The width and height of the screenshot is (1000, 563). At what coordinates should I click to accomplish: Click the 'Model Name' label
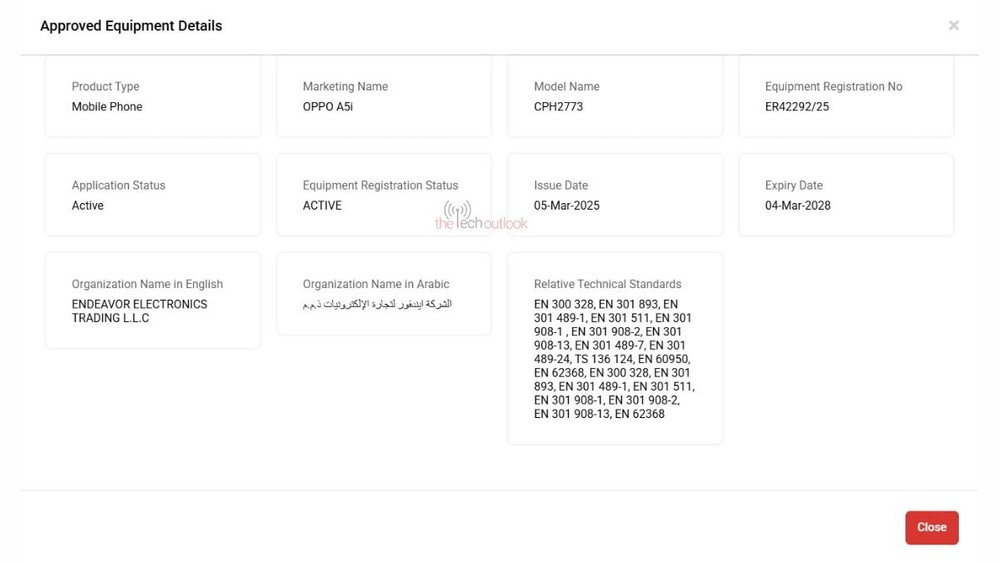[x=566, y=86]
